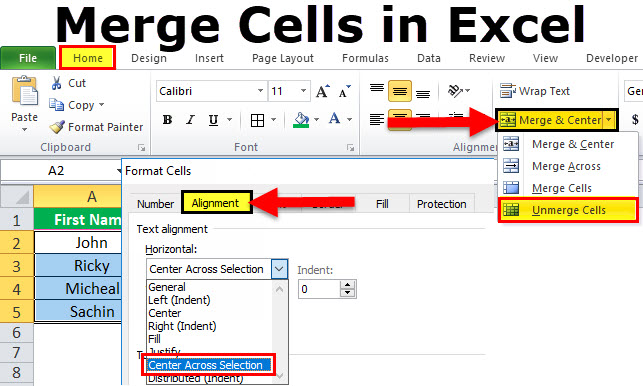Open the Fill tab in Format Cells
Image resolution: width=643 pixels, height=386 pixels.
coord(382,204)
